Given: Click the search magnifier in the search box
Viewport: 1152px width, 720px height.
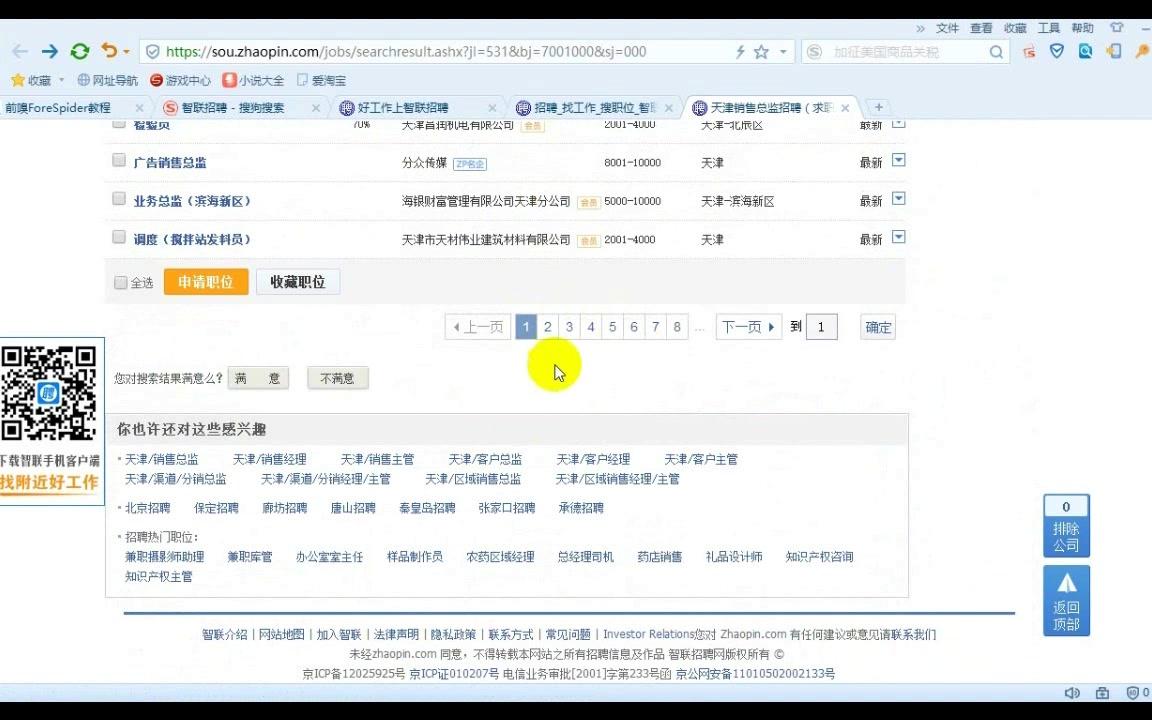Looking at the screenshot, I should coord(994,50).
